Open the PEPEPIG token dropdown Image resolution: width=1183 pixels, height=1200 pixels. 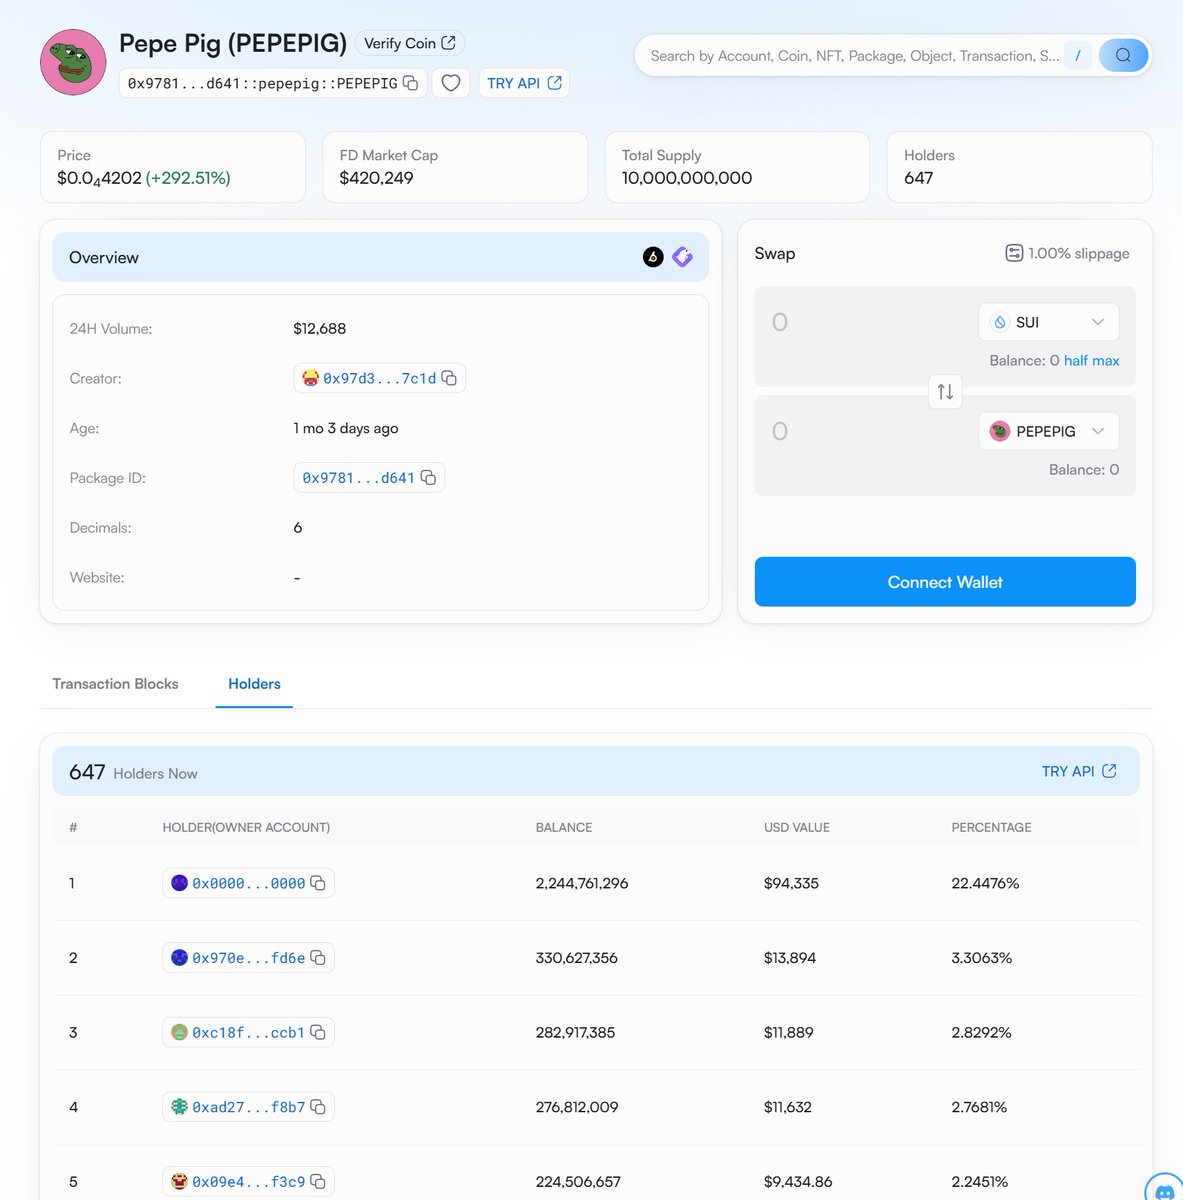[x=1048, y=431]
